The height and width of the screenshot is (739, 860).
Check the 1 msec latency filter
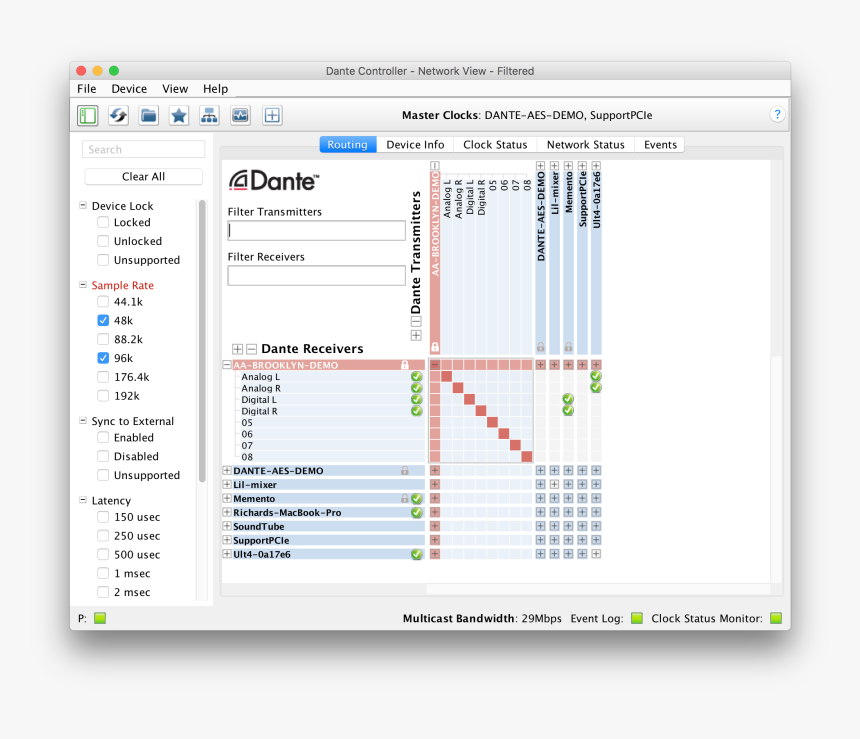click(103, 573)
